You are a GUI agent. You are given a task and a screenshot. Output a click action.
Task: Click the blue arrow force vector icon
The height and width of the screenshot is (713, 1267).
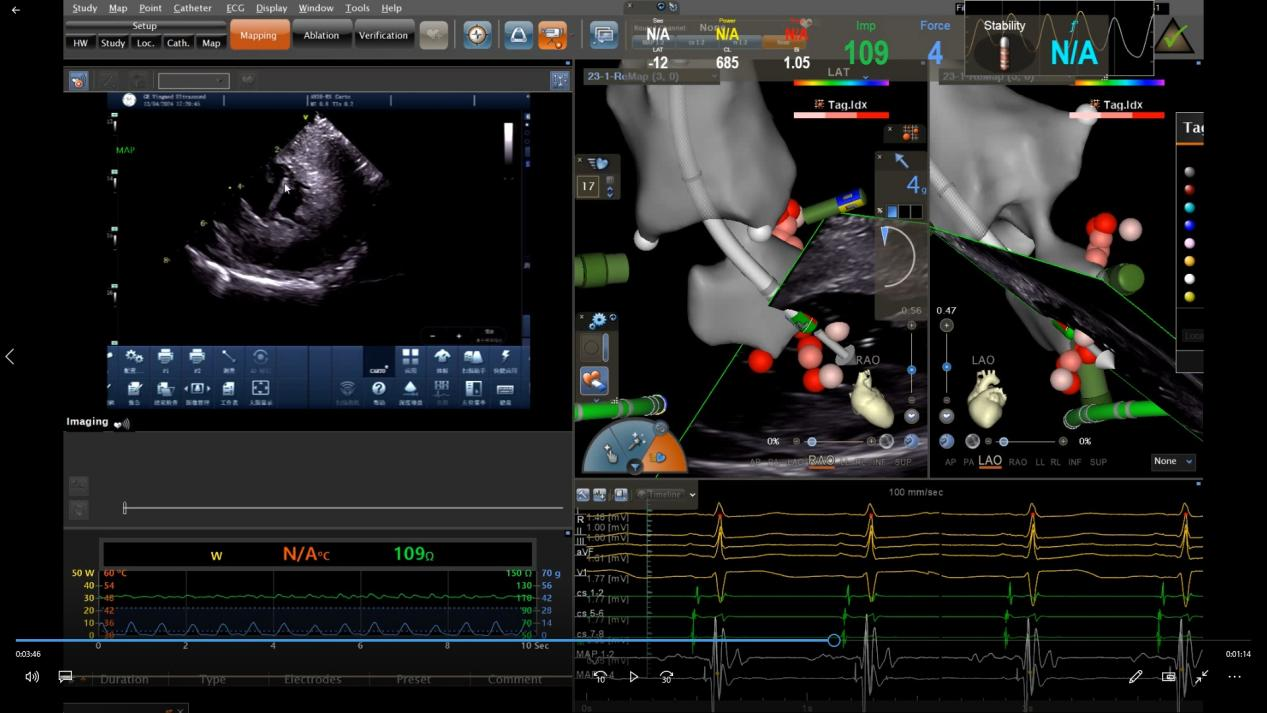pos(902,160)
